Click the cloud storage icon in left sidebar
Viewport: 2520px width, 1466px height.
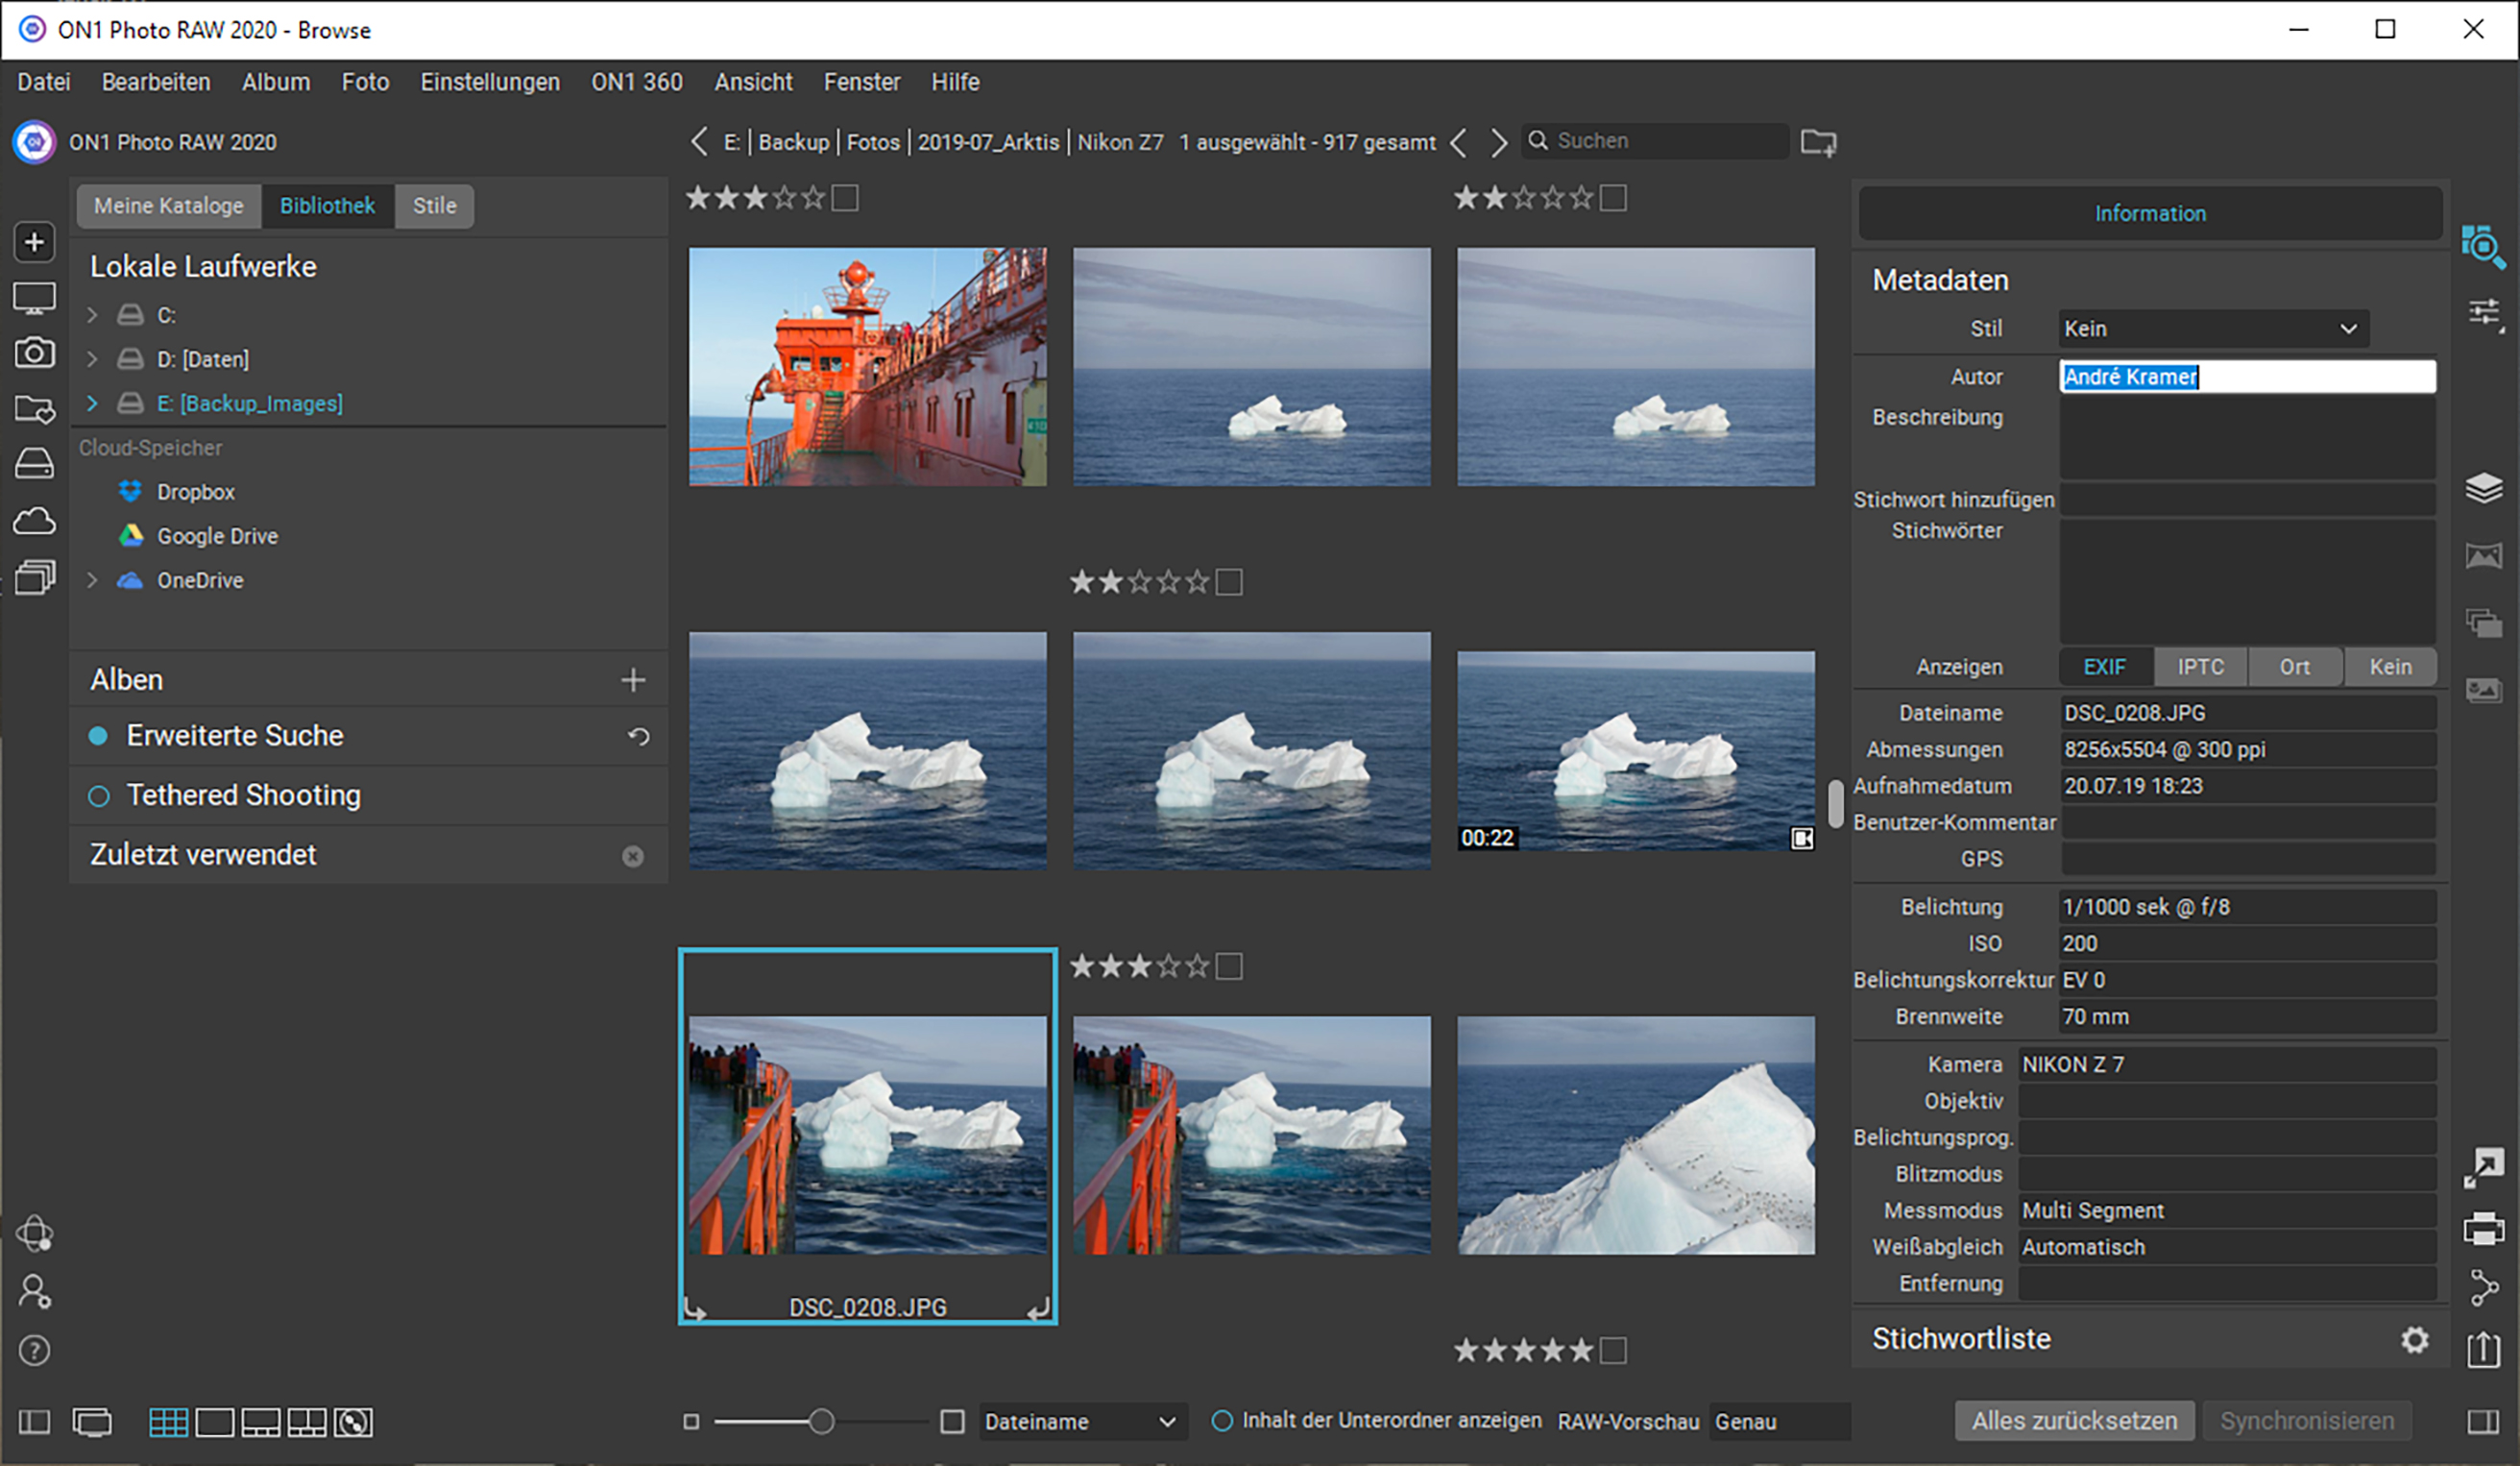click(x=34, y=521)
